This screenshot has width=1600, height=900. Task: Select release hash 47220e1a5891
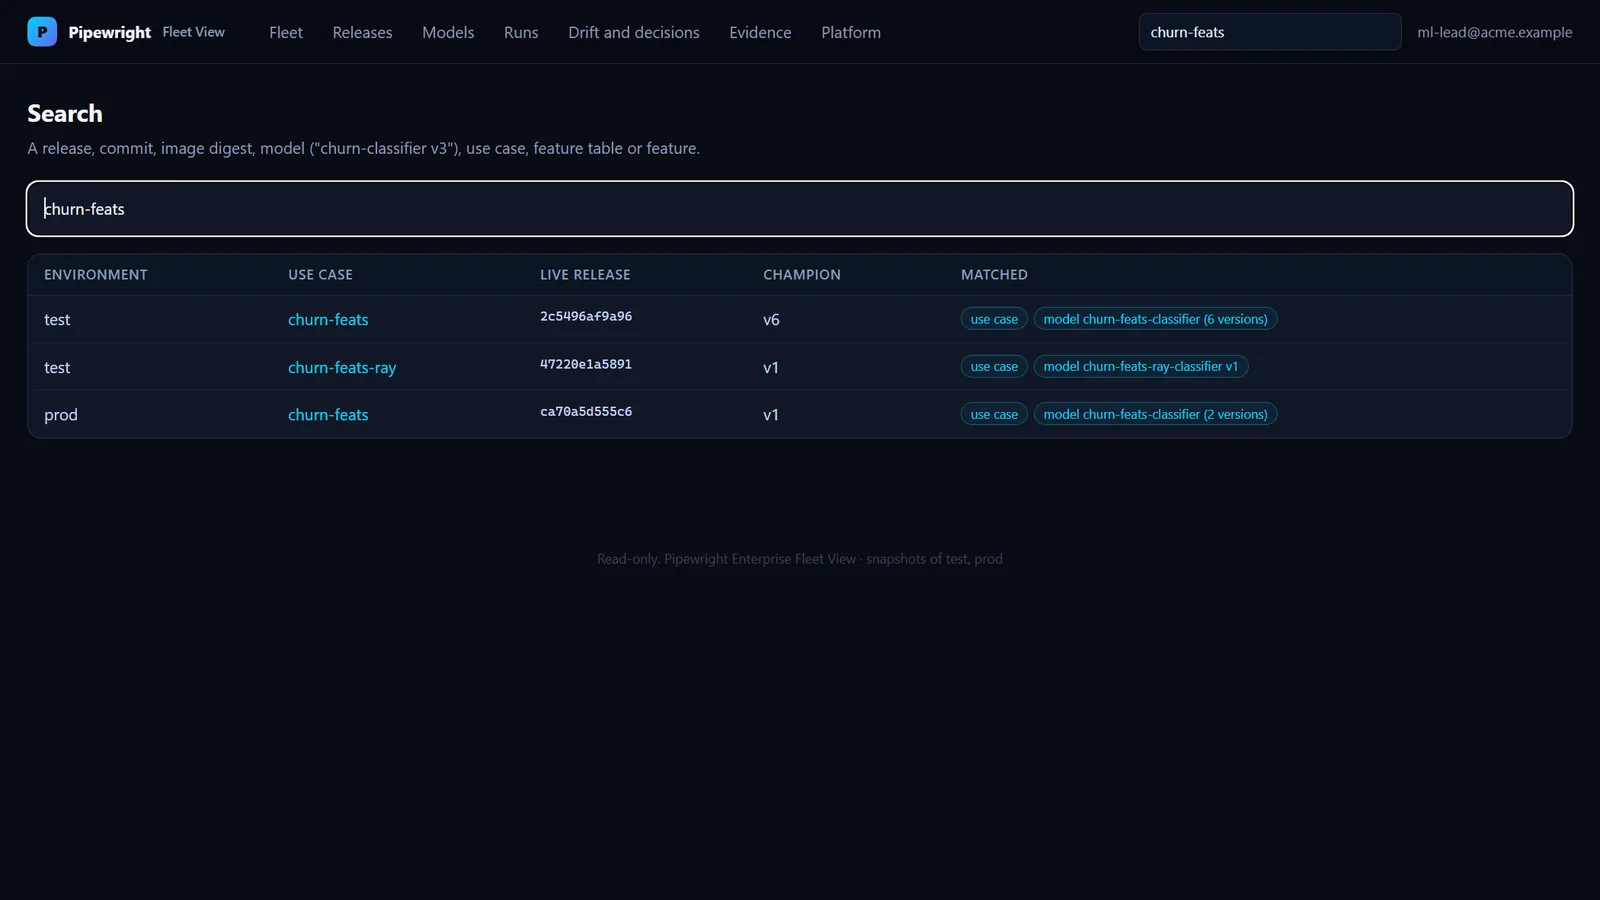coord(586,364)
